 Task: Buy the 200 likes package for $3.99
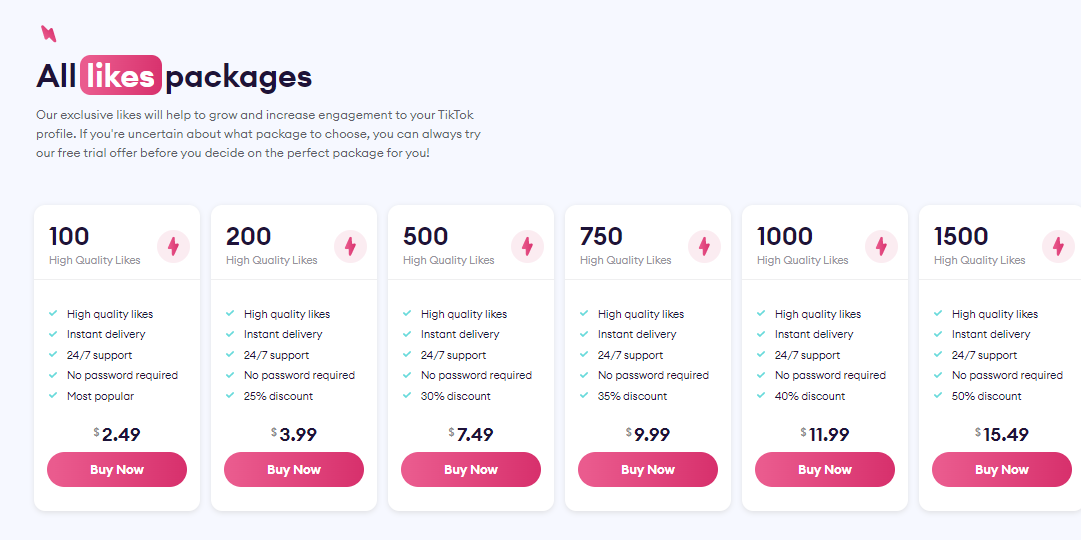294,470
